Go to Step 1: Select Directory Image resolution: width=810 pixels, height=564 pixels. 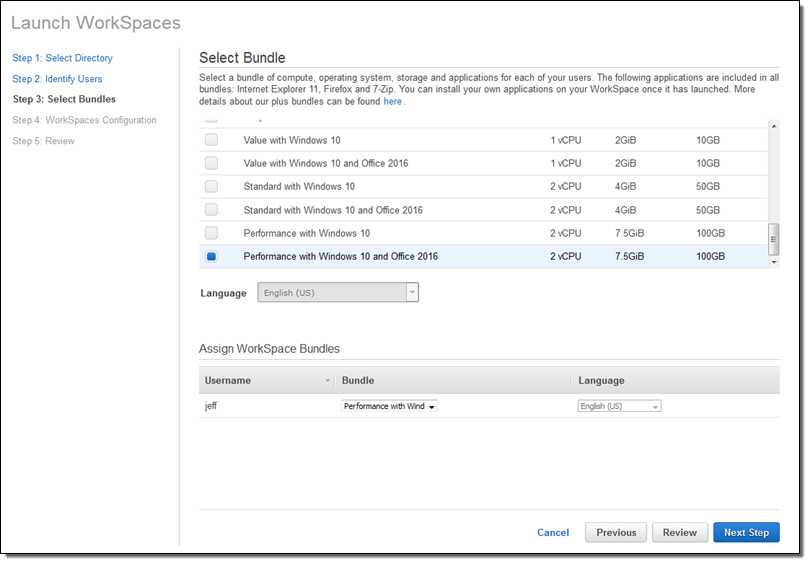tap(62, 58)
